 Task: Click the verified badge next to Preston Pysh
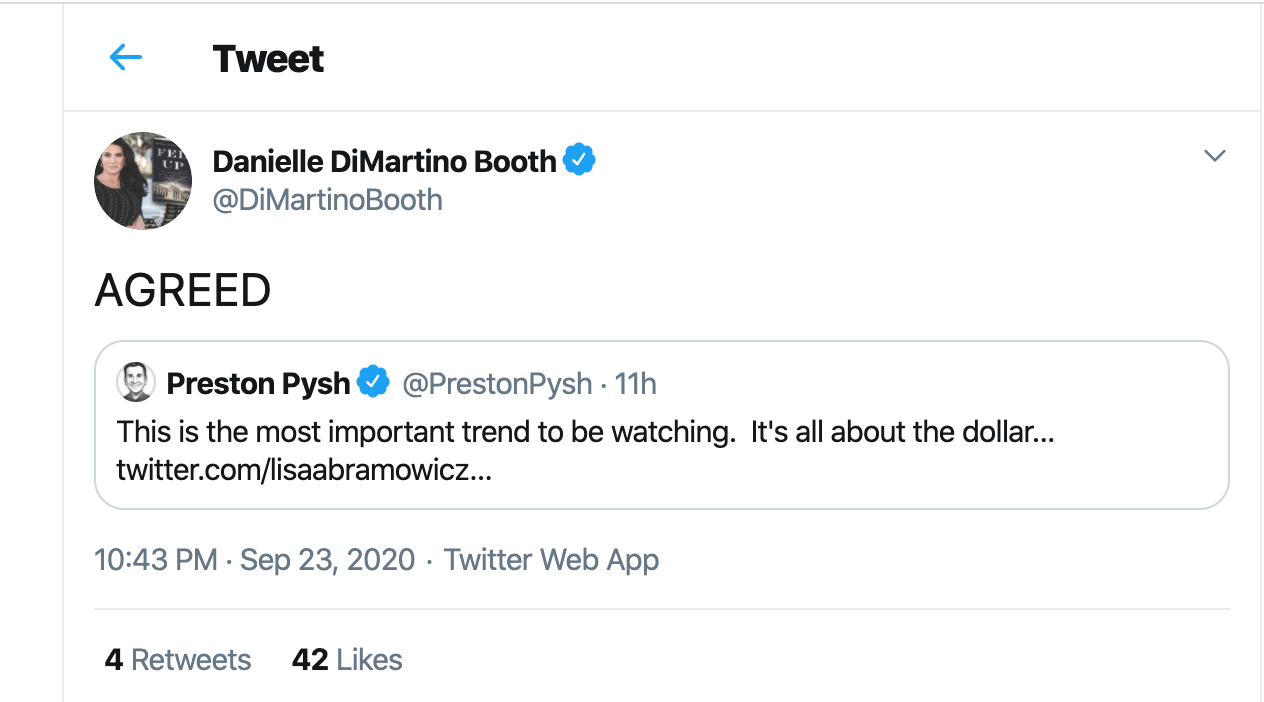373,382
